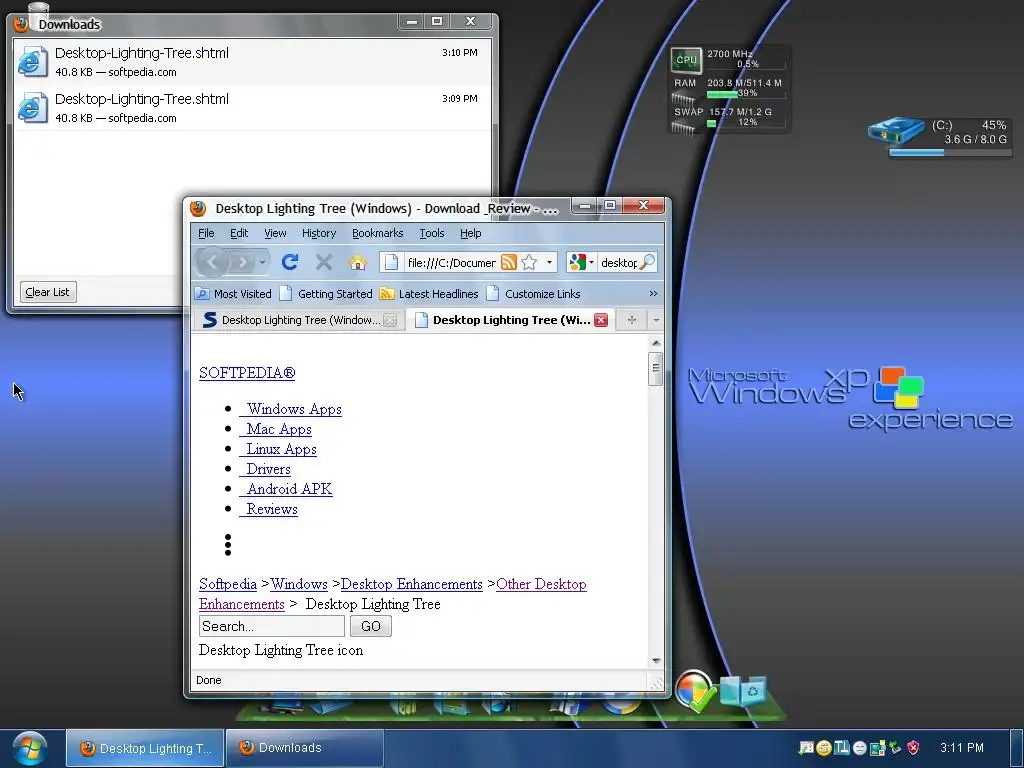This screenshot has height=768, width=1024.
Task: Click the white face tray icon
Action: 859,748
